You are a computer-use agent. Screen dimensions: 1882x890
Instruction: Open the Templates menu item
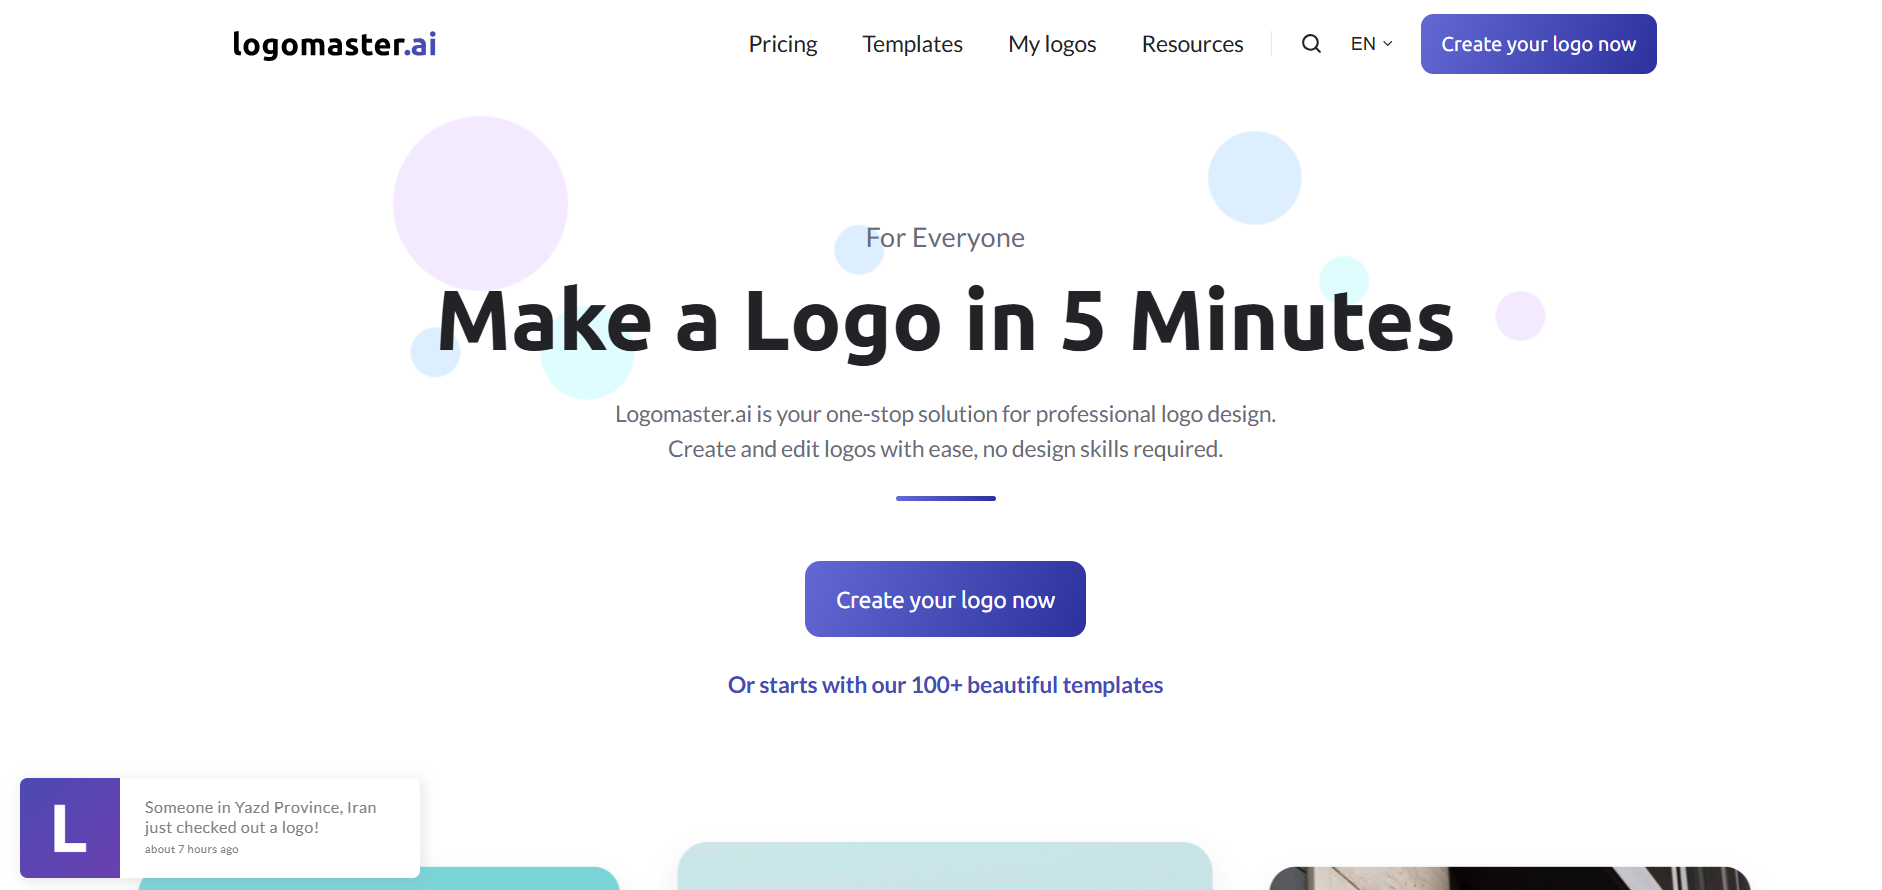pos(912,44)
